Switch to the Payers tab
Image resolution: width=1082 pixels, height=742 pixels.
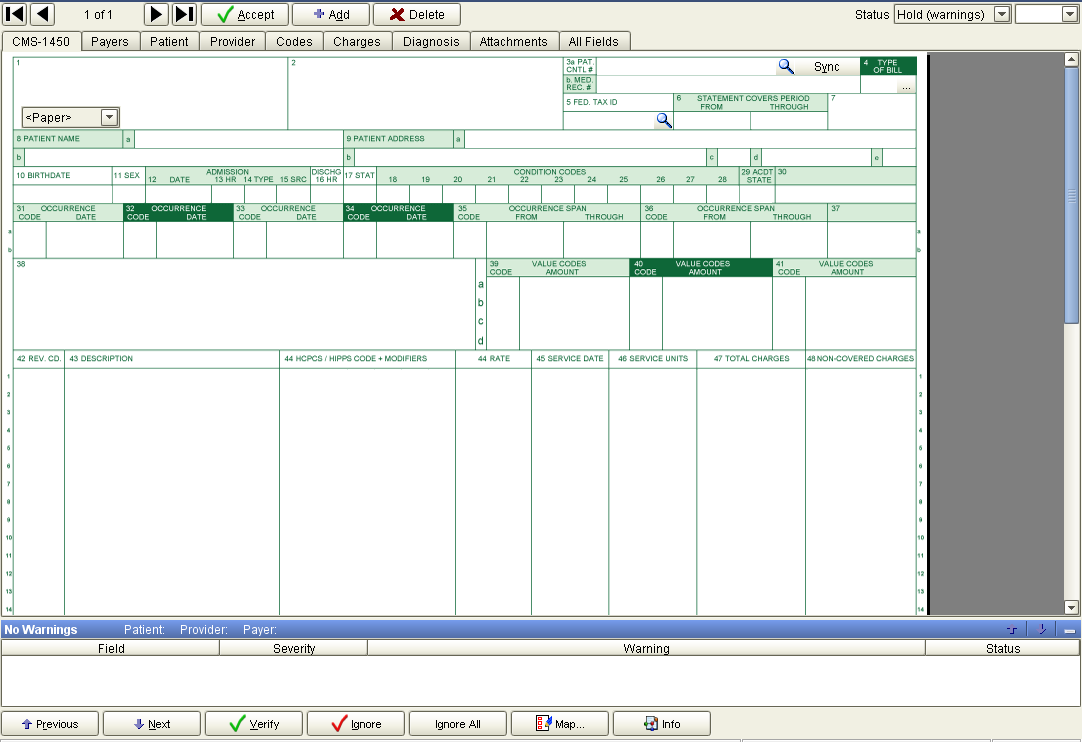tap(110, 42)
